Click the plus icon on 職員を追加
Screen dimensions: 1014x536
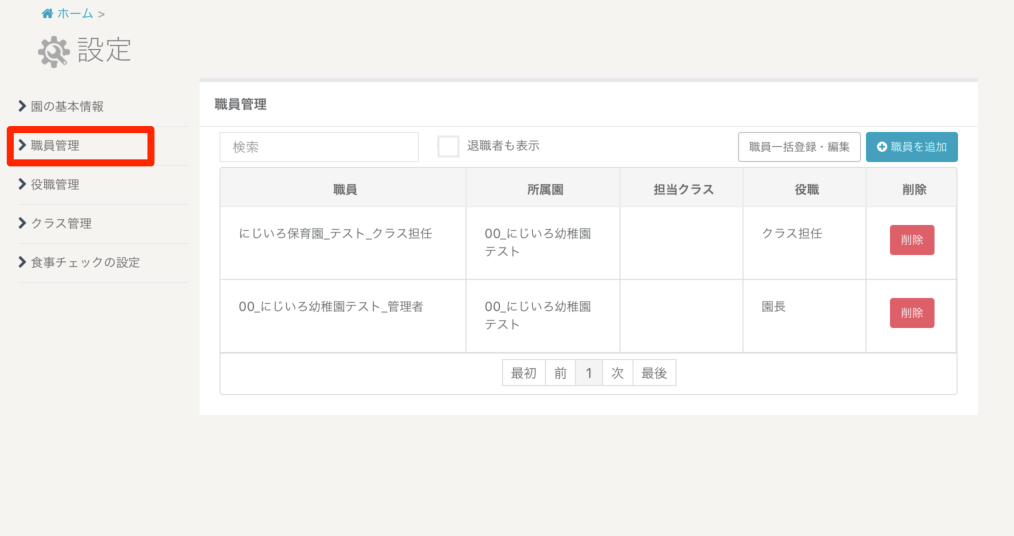[882, 147]
